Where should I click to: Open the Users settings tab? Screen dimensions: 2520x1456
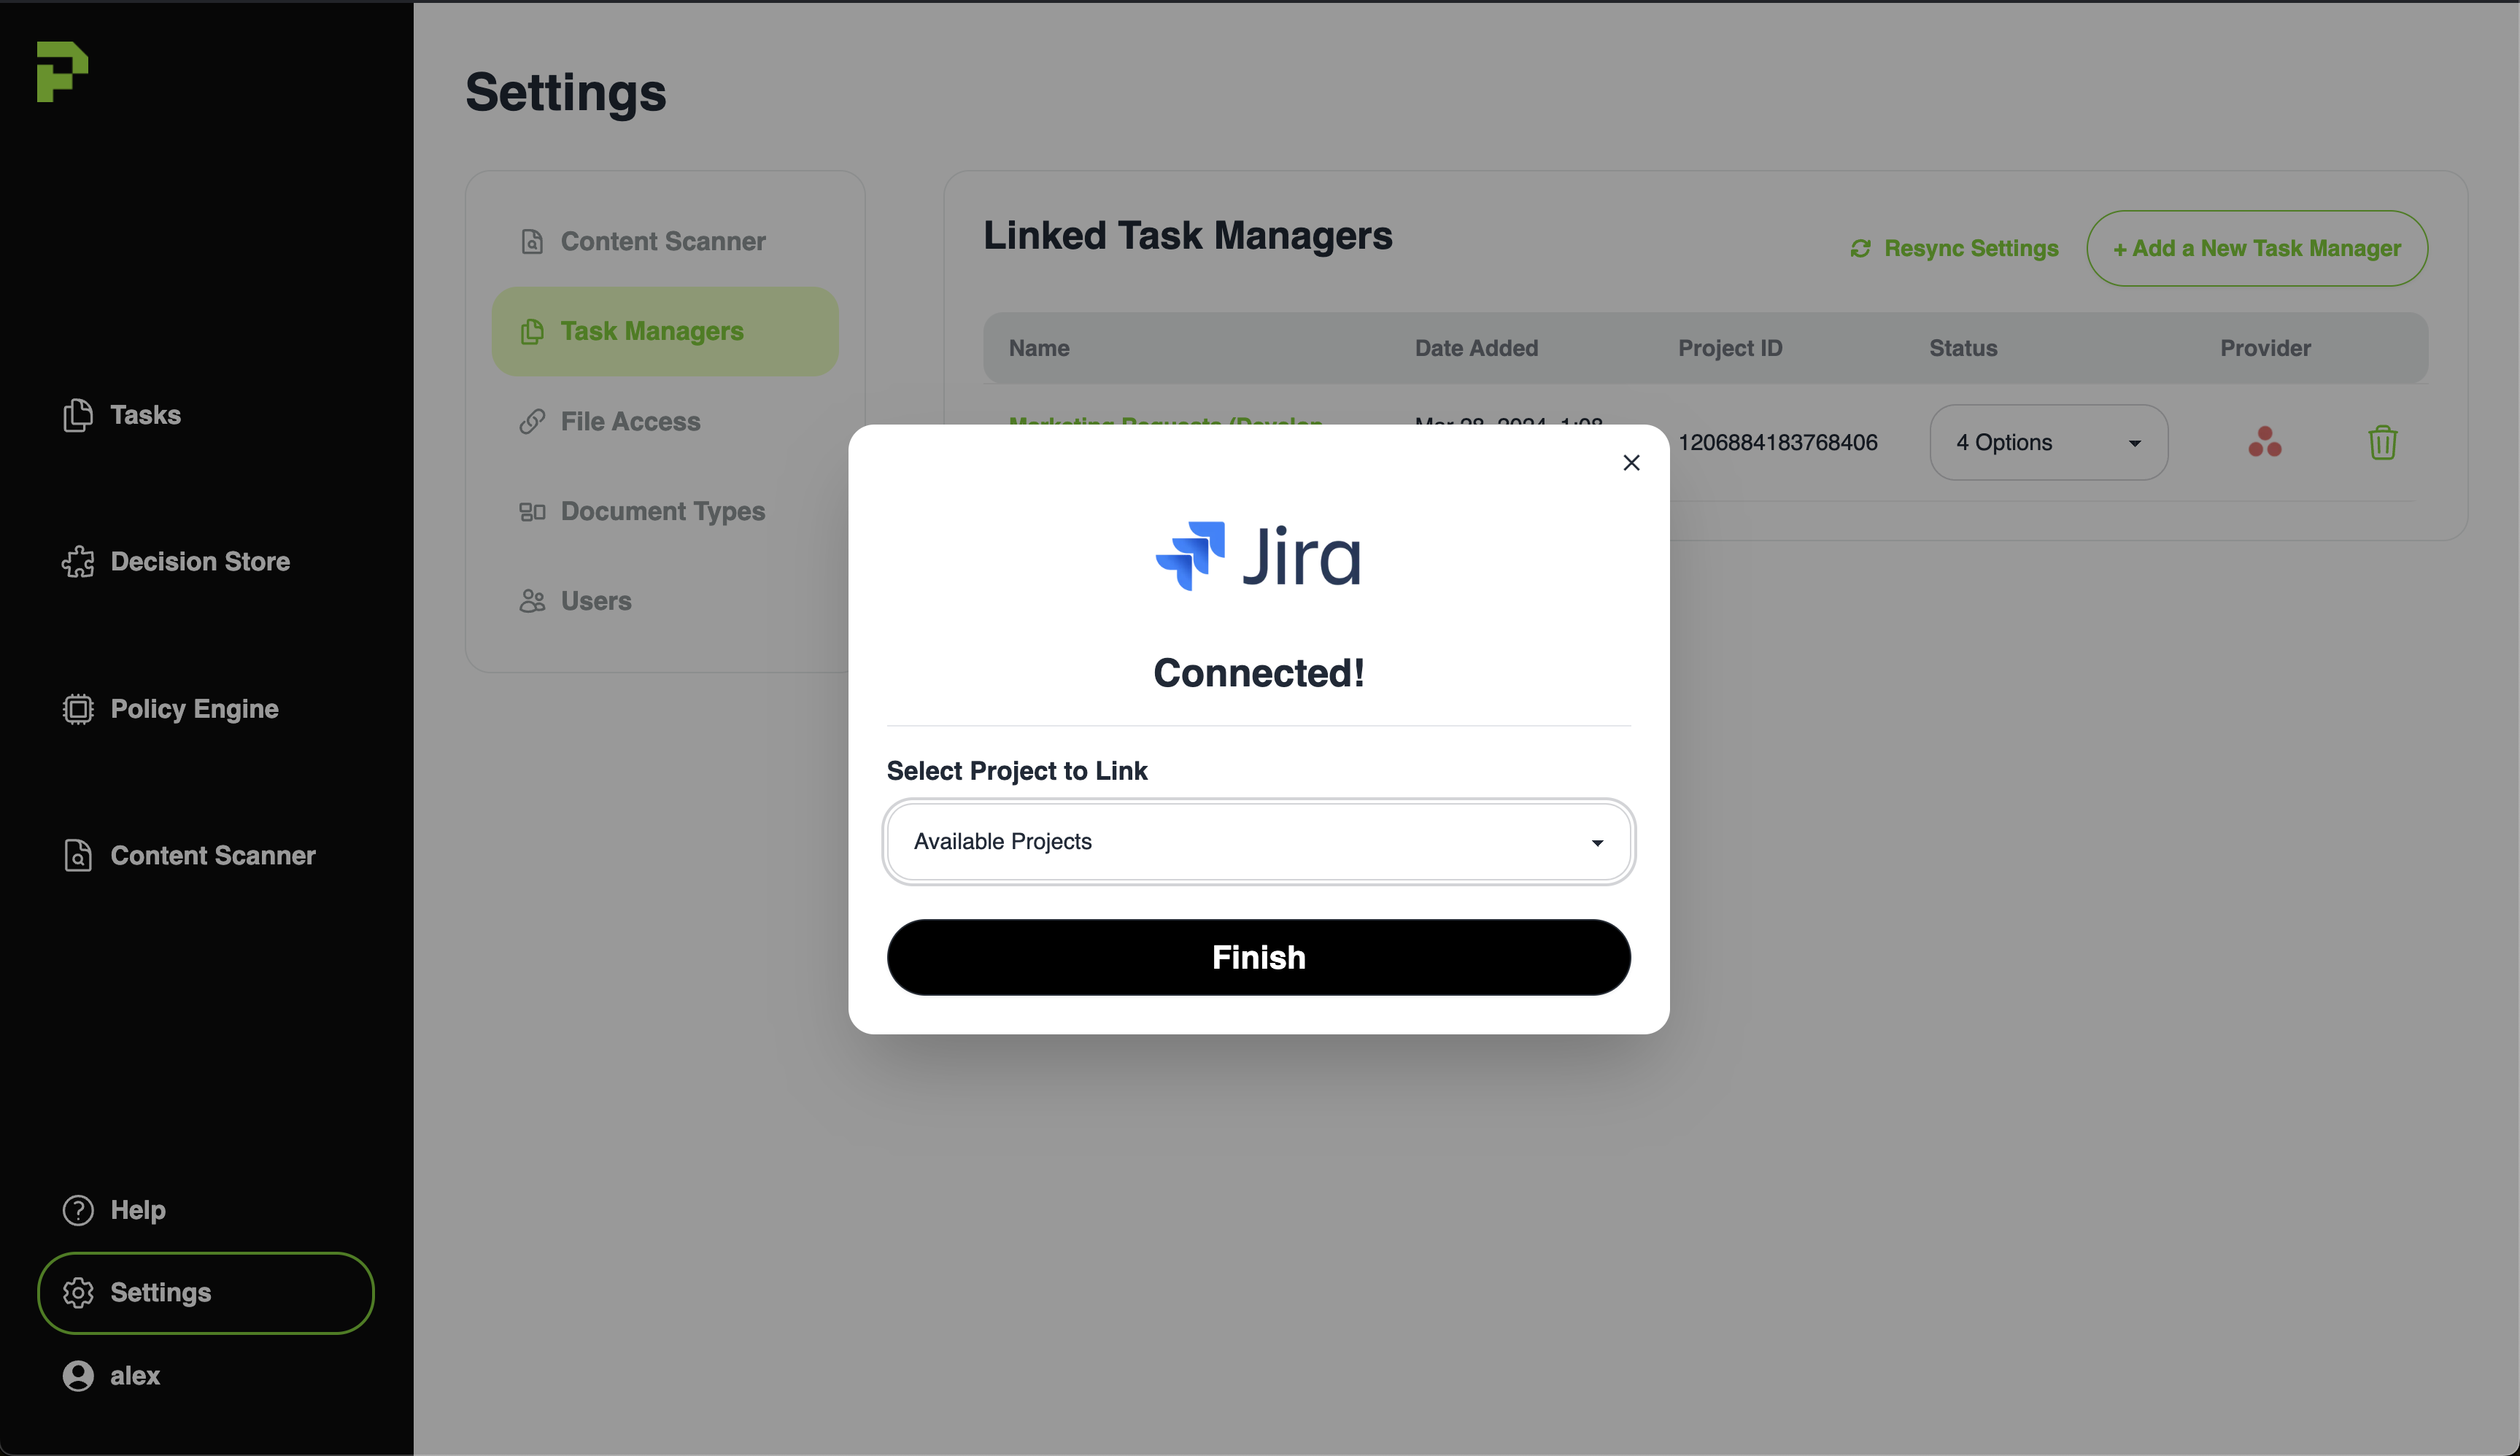[596, 601]
